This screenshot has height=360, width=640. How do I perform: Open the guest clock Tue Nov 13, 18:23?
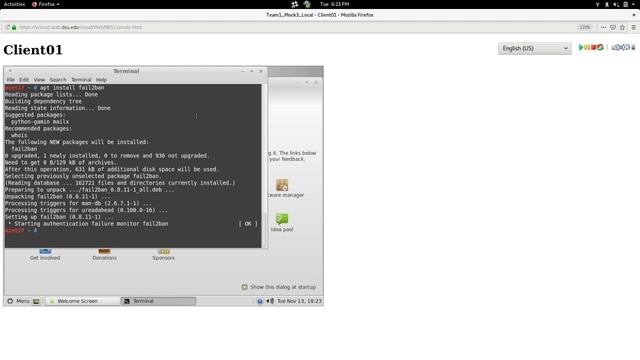299,301
